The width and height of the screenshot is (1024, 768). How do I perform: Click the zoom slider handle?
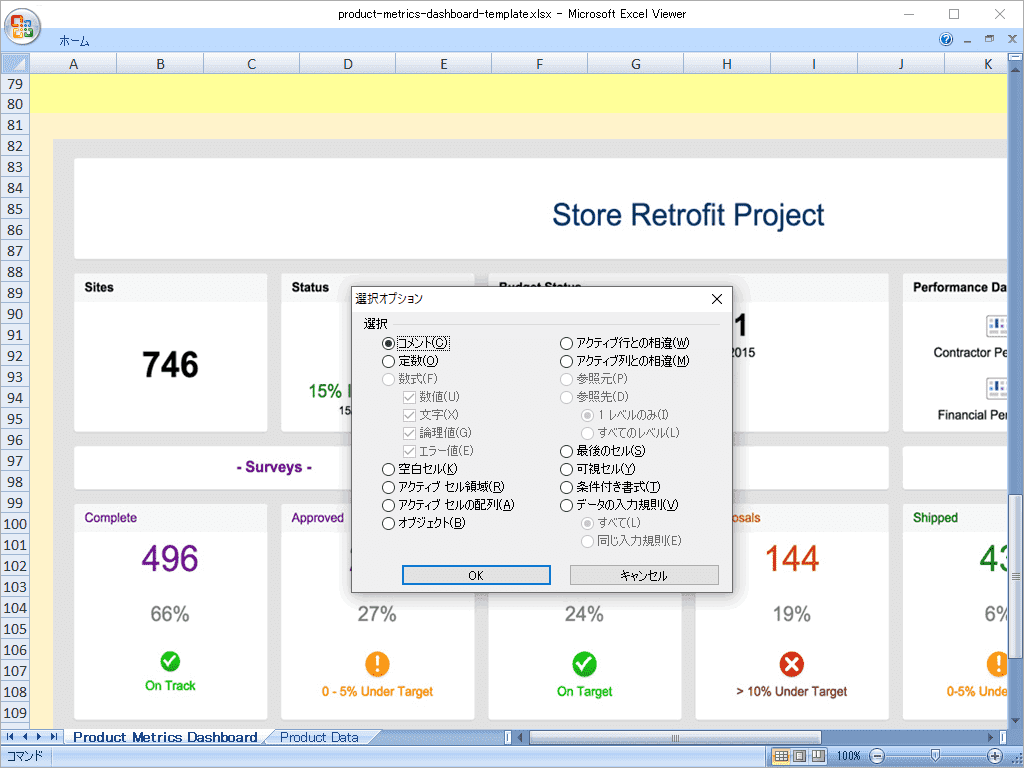click(x=935, y=756)
